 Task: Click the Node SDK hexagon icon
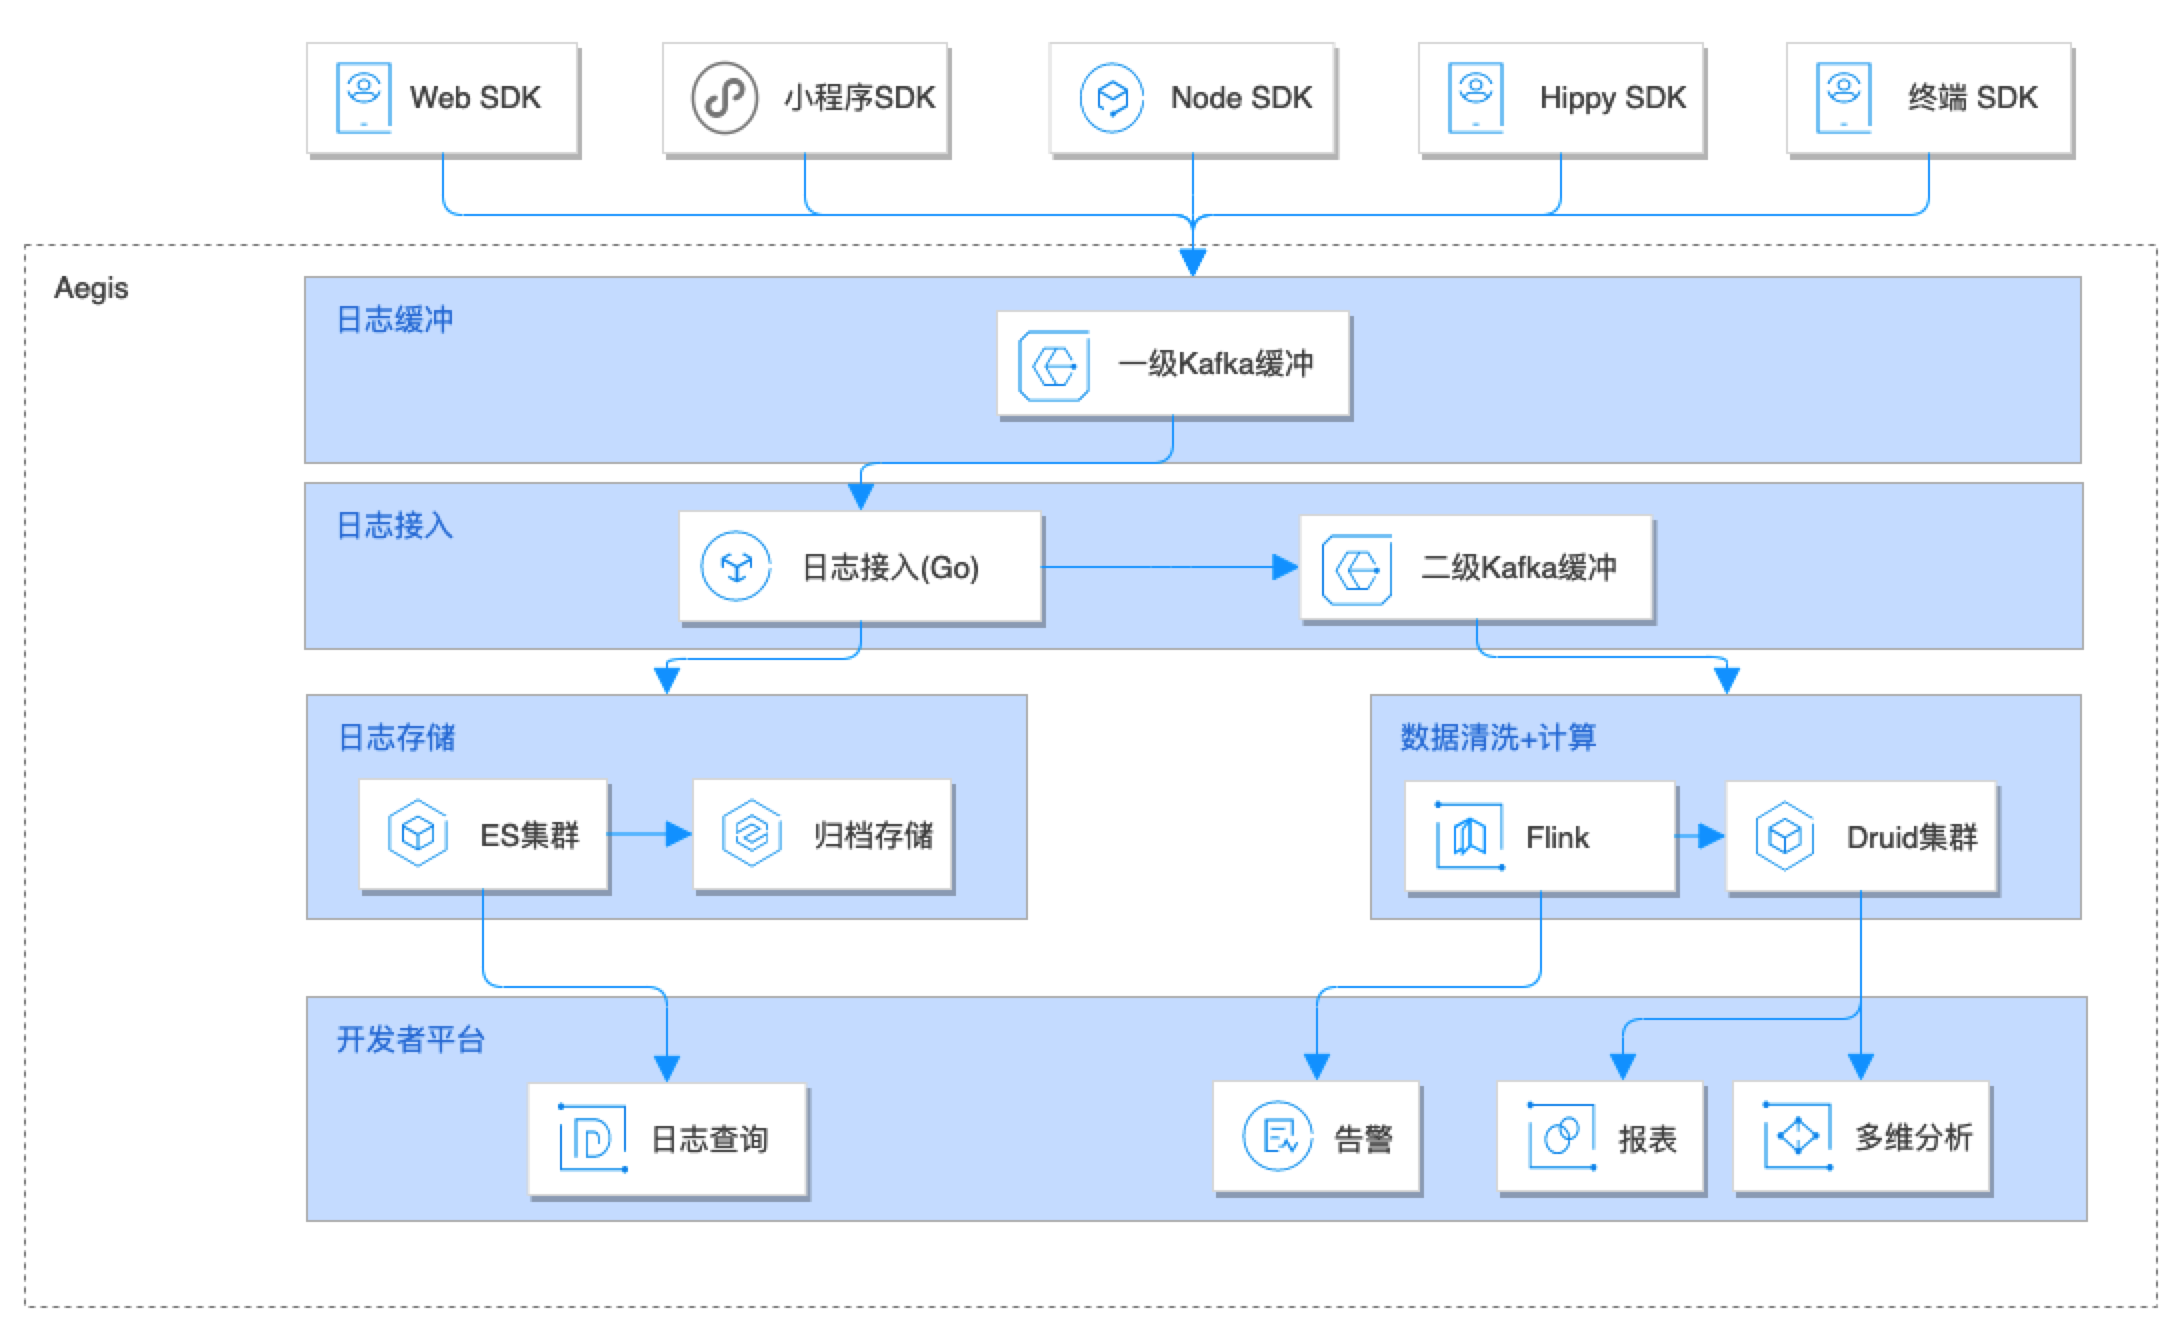(x=1111, y=98)
